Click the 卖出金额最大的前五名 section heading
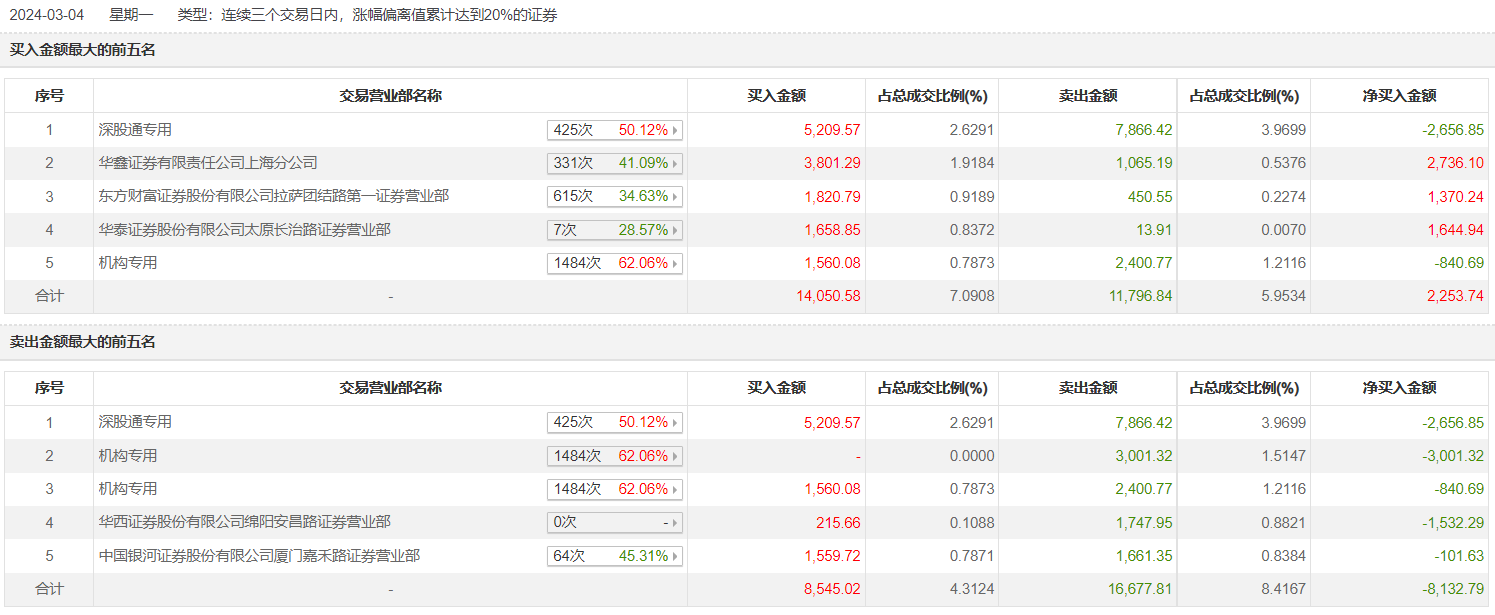 coord(83,342)
